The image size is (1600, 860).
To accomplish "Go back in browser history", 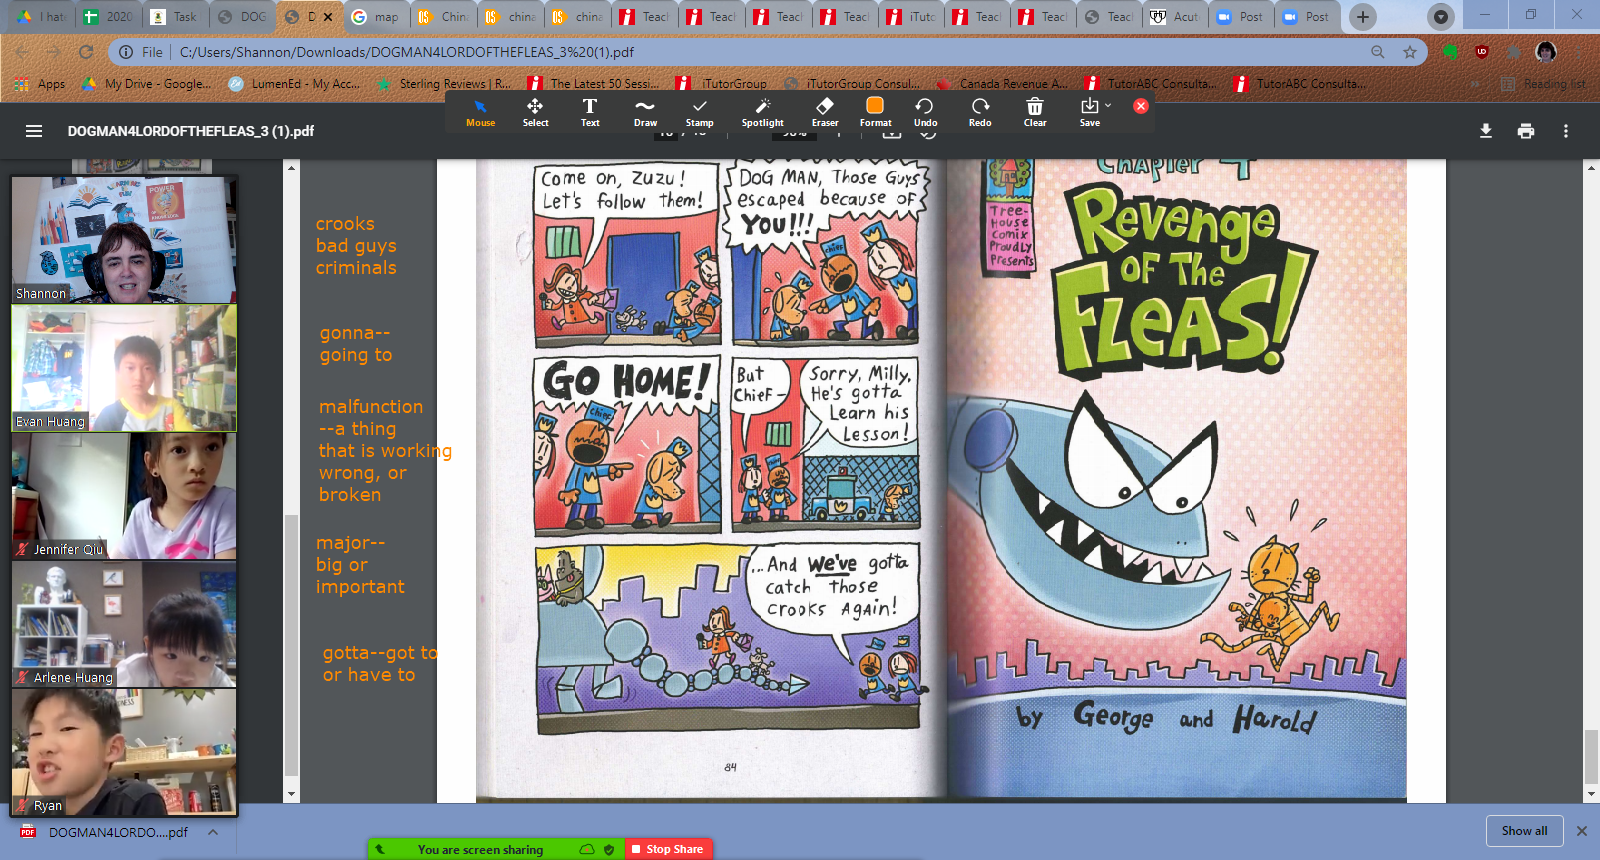I will [22, 52].
